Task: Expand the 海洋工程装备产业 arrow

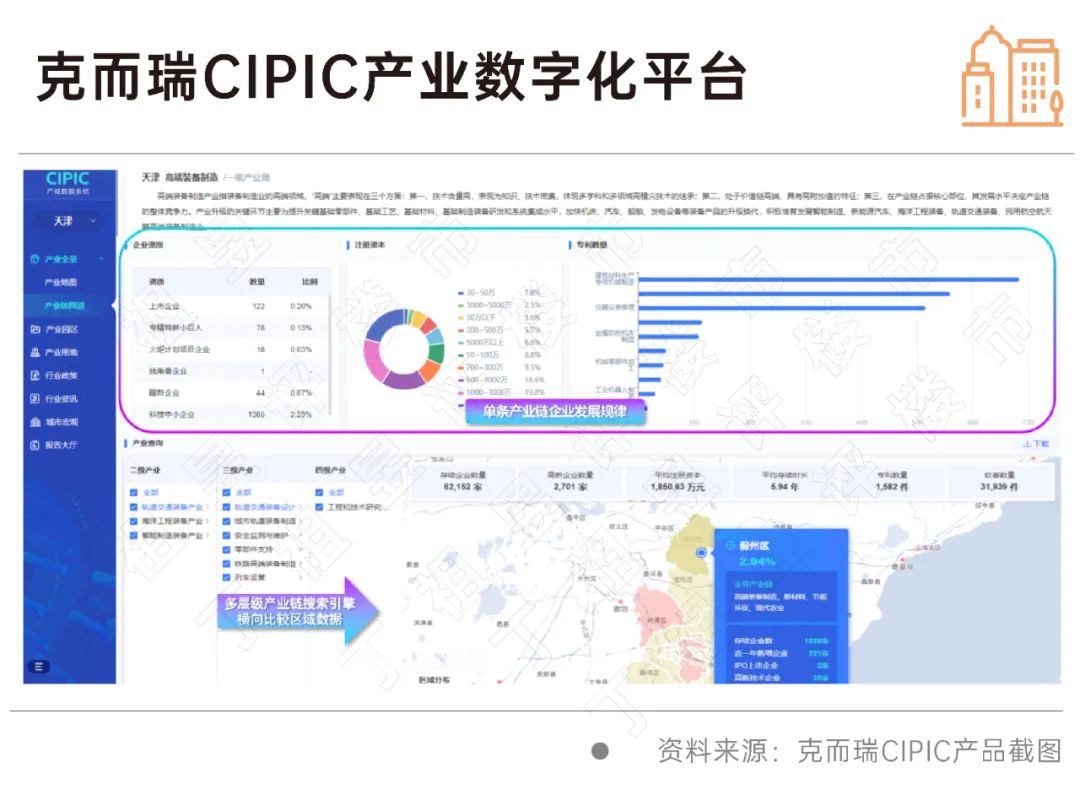Action: point(208,521)
